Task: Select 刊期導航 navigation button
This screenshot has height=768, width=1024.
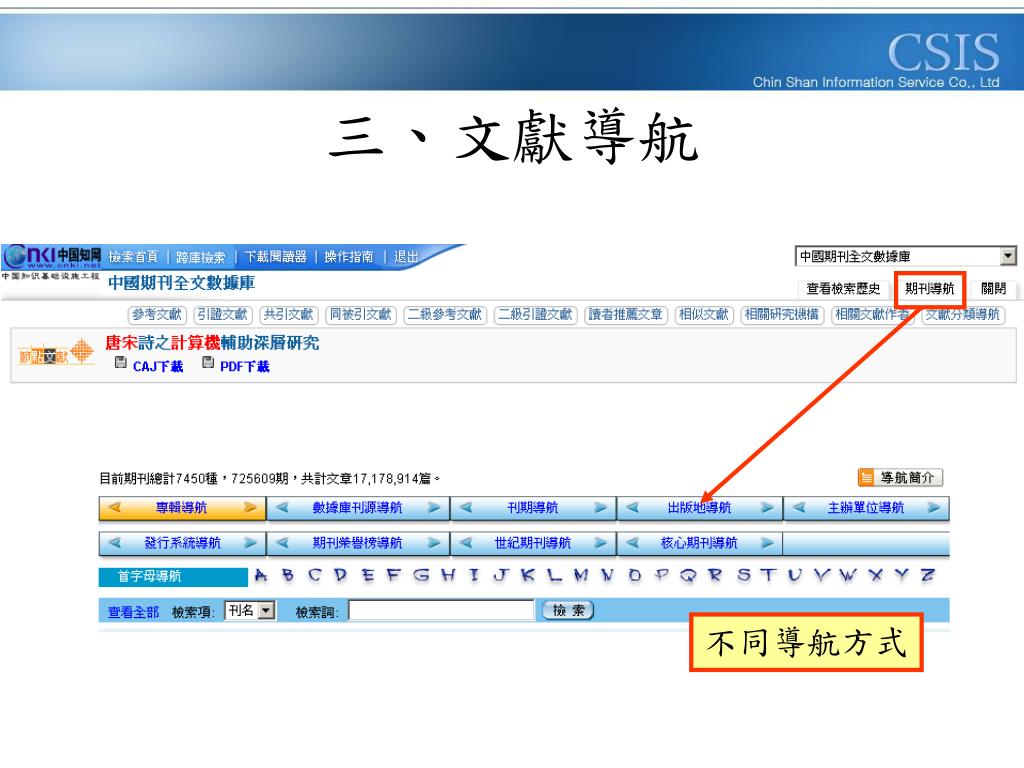Action: click(x=533, y=508)
